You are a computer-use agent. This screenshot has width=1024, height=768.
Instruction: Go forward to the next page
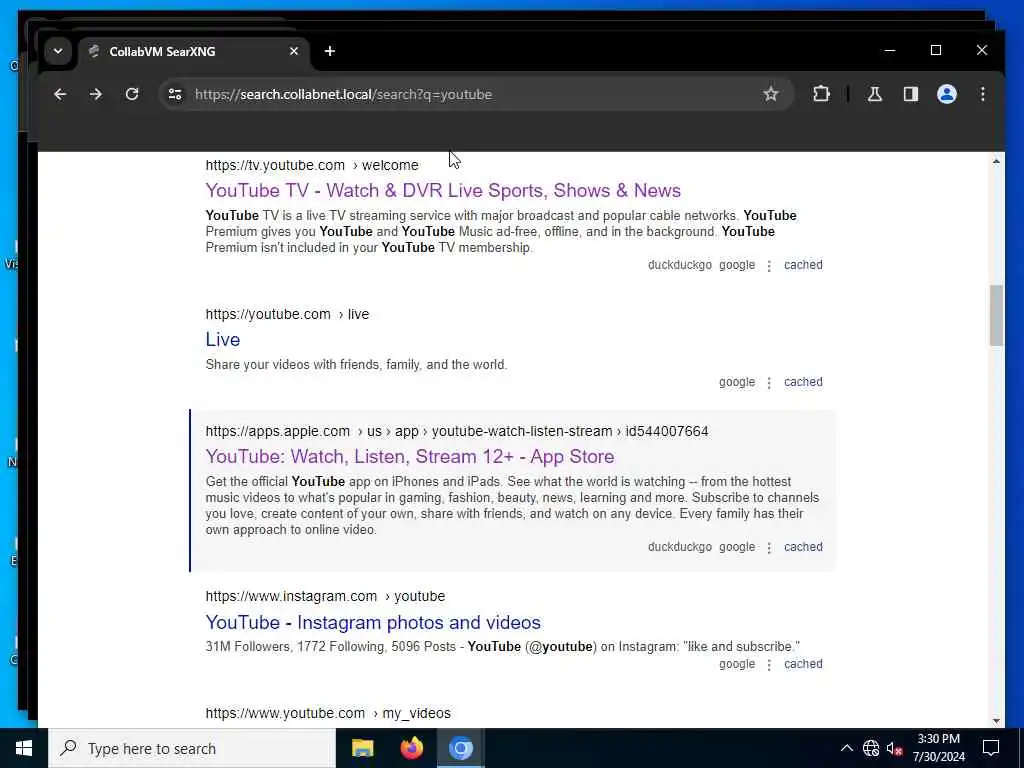coord(96,94)
